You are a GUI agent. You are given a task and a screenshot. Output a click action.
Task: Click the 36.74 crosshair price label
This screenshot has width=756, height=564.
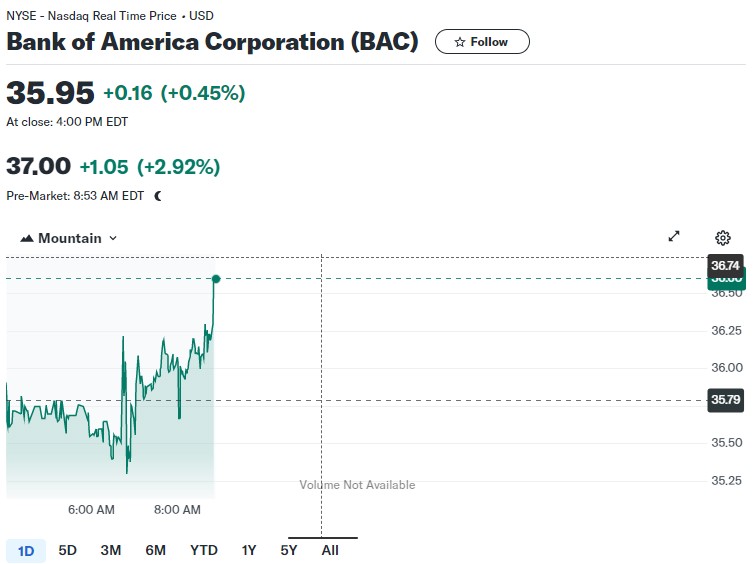pos(725,266)
